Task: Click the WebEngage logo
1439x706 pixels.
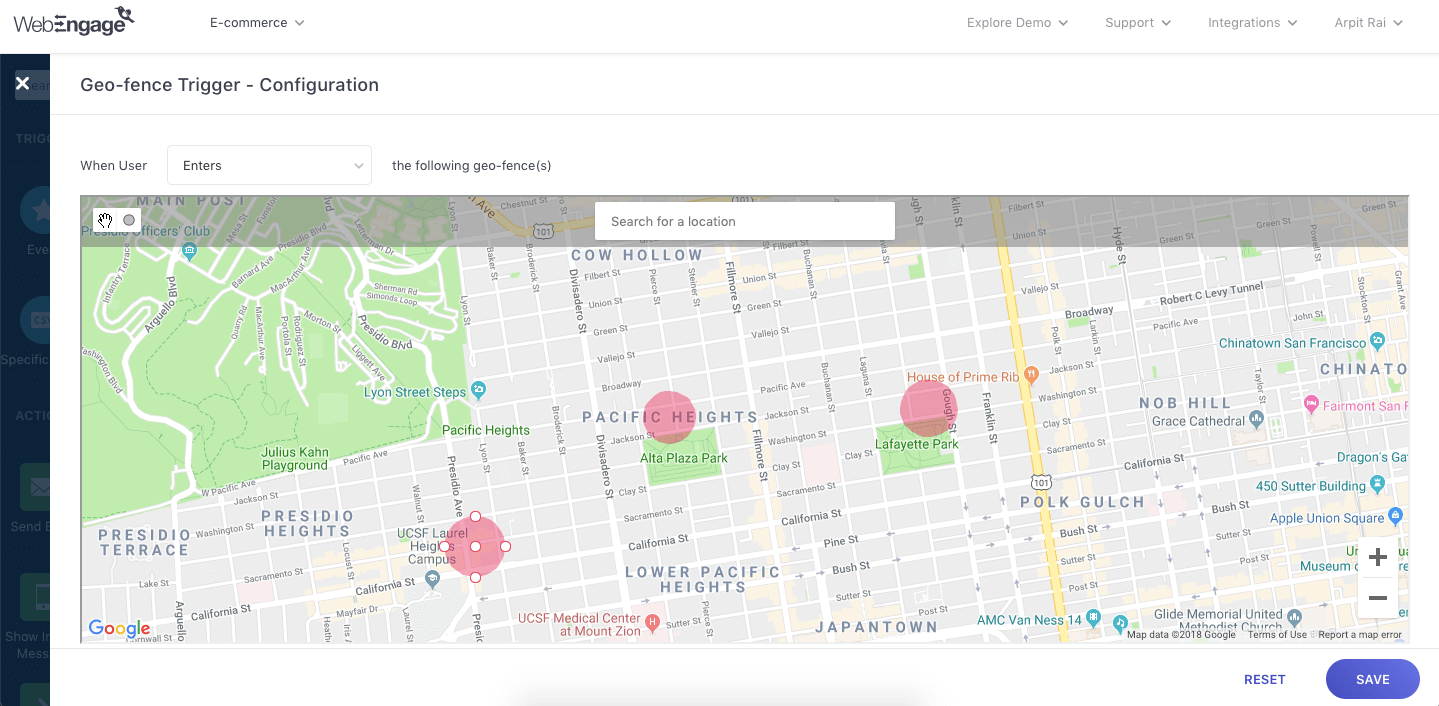Action: point(73,21)
